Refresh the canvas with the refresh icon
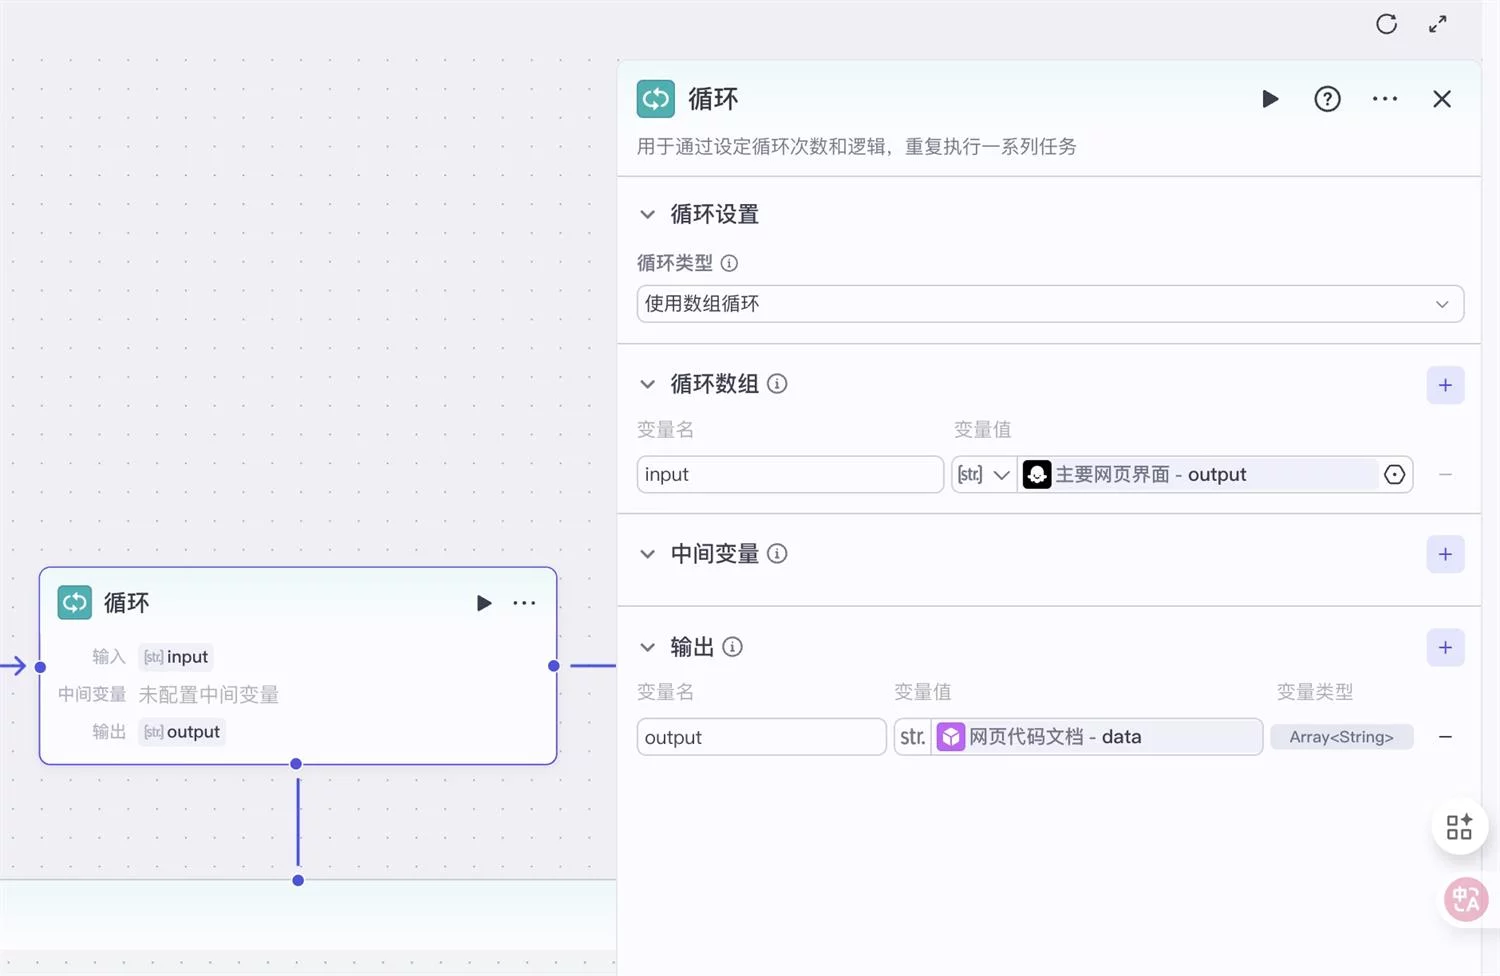 click(x=1386, y=24)
